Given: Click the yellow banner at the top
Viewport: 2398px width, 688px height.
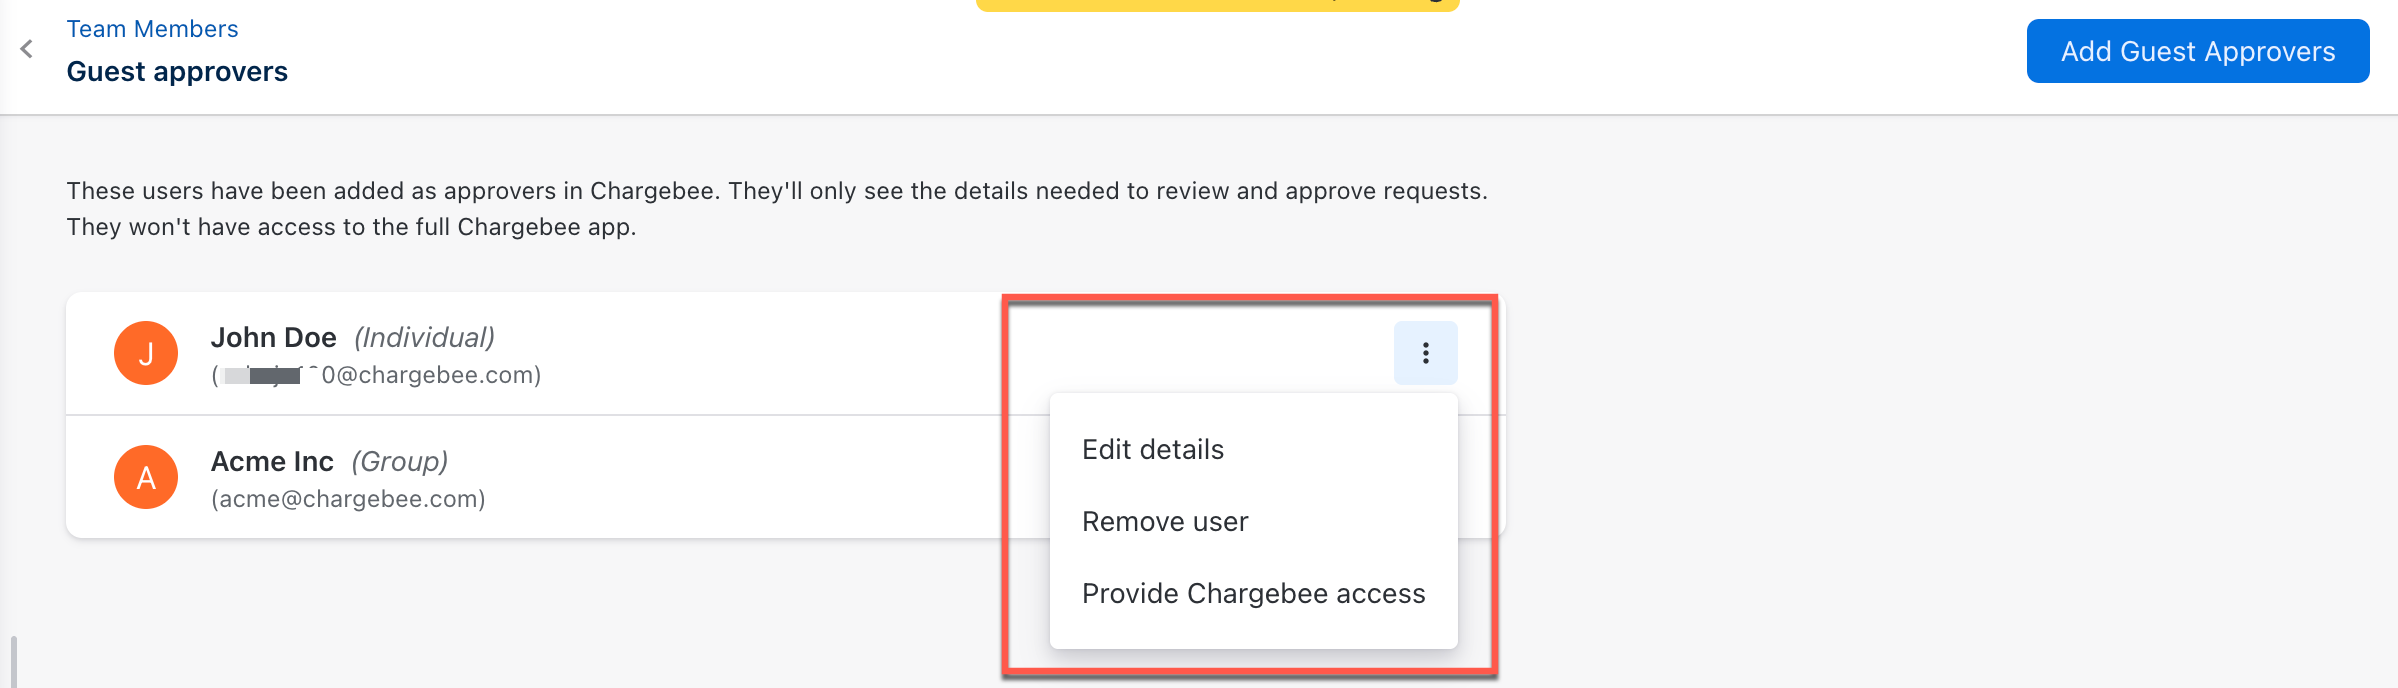Looking at the screenshot, I should [x=1217, y=5].
